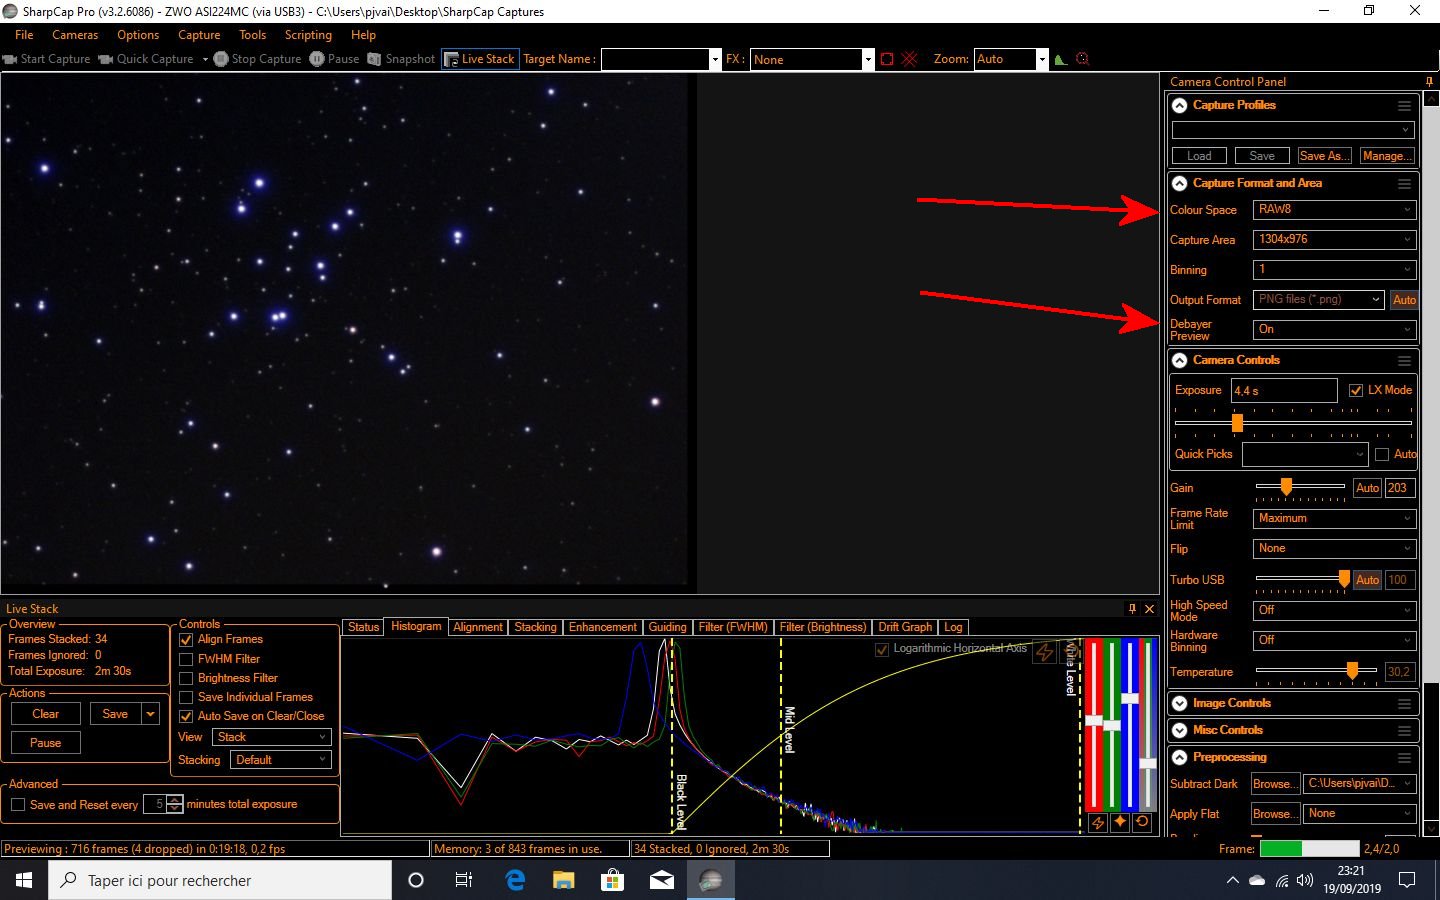The image size is (1440, 900).
Task: Click the red selection area square icon
Action: (887, 59)
